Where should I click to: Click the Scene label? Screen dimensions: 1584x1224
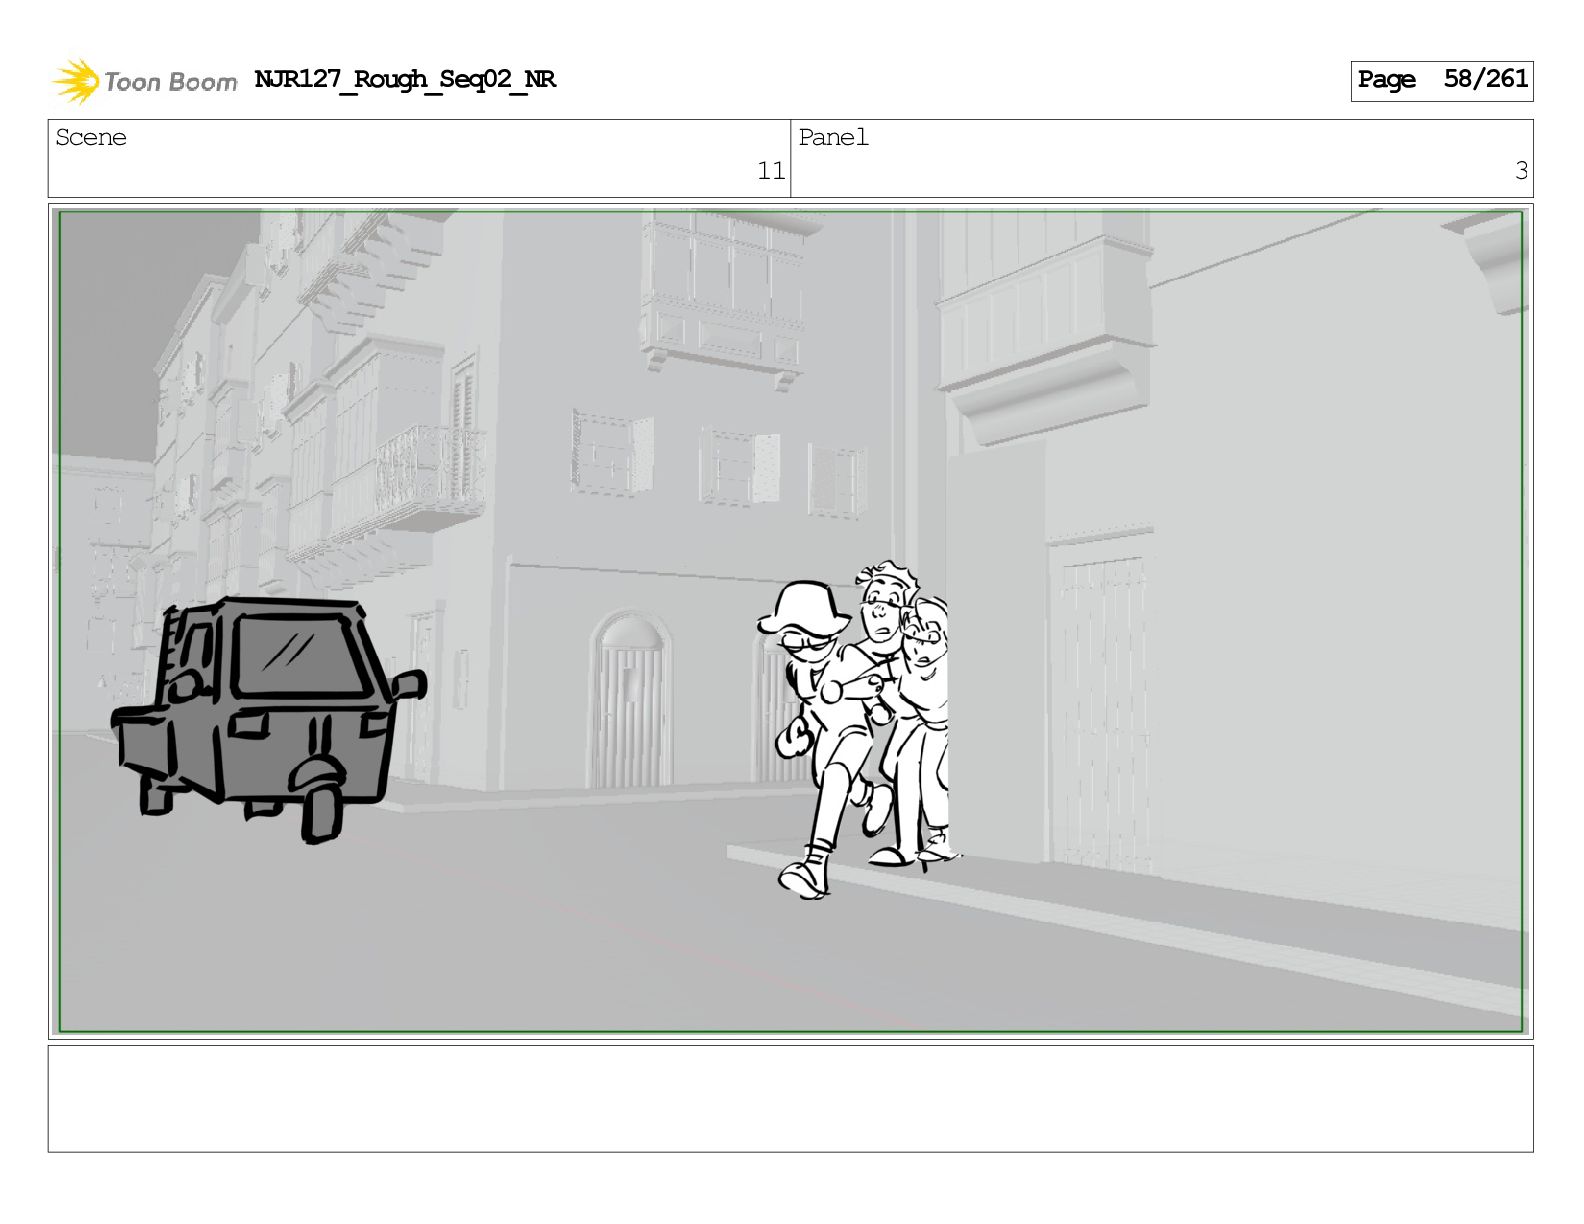91,137
